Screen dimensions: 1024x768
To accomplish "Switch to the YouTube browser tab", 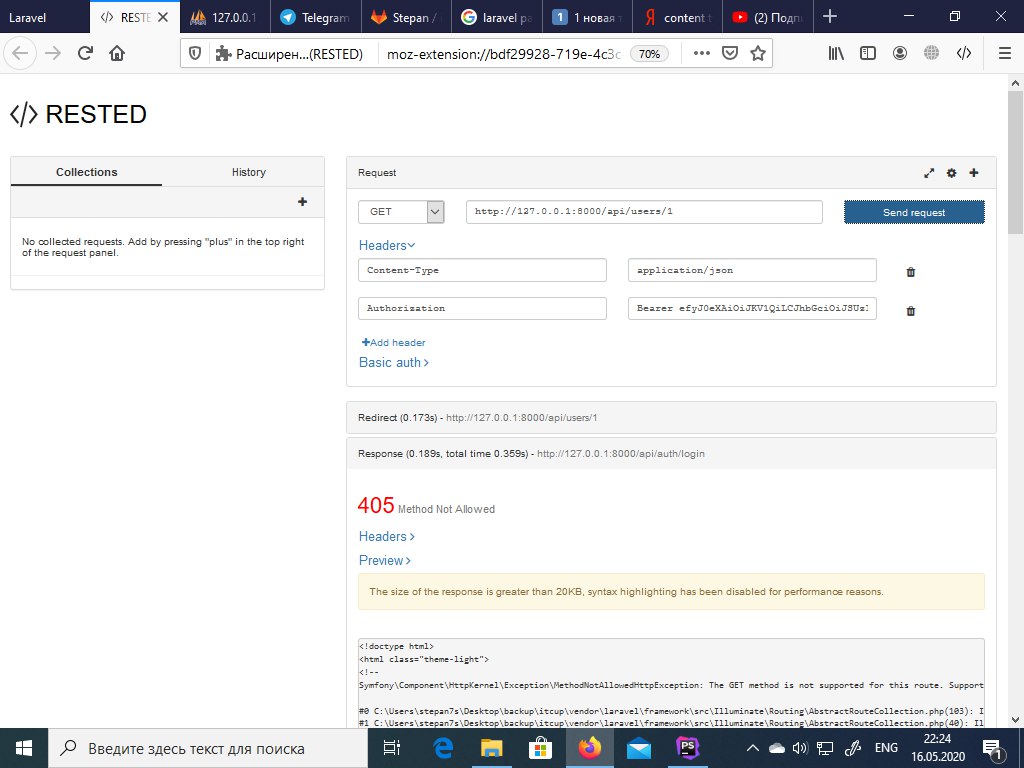I will pos(768,17).
